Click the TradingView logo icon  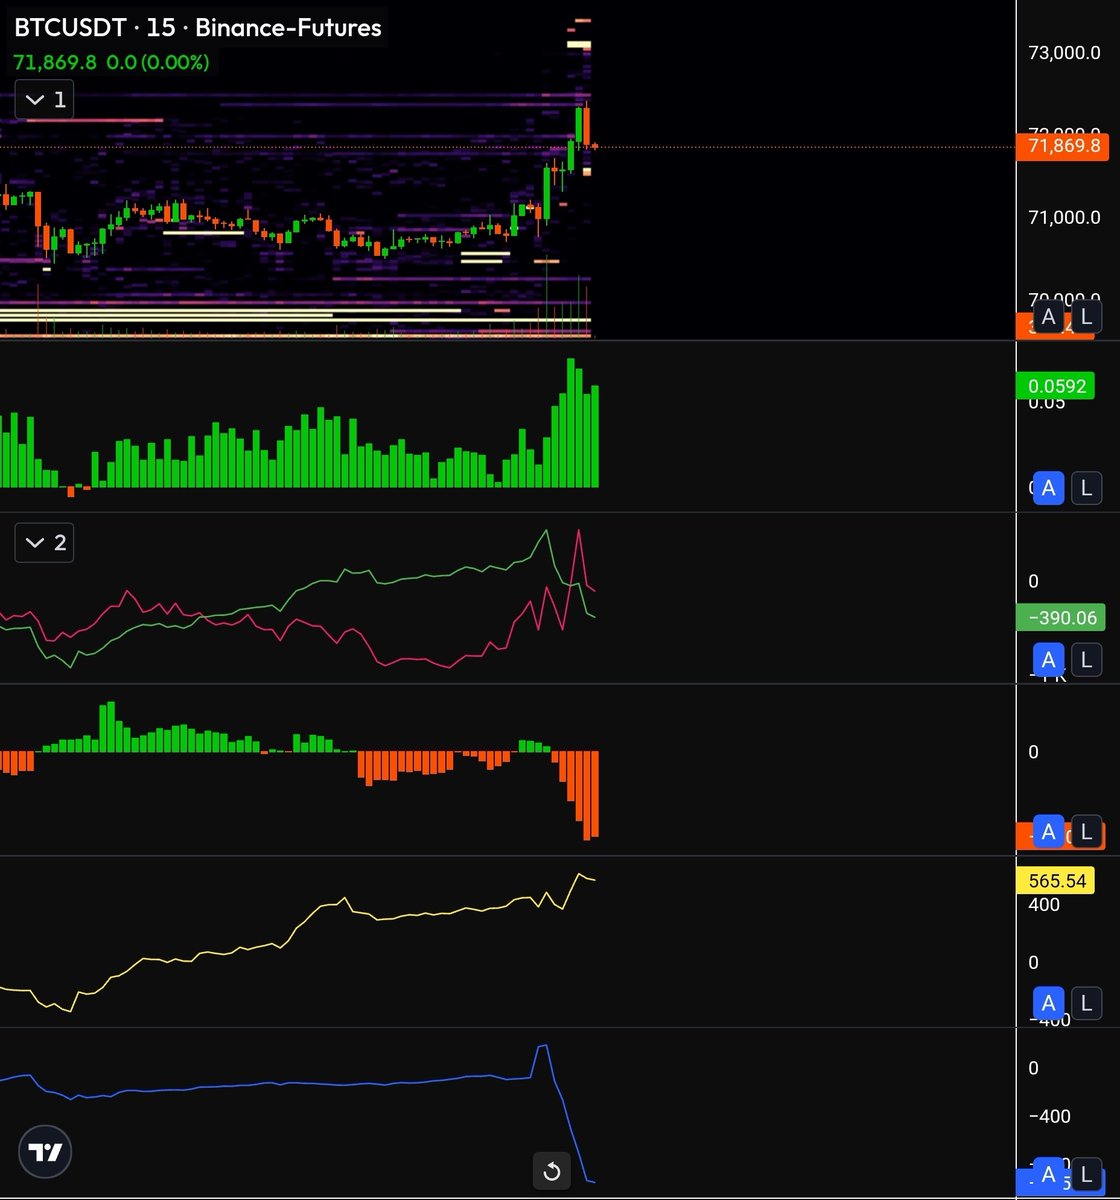coord(46,1153)
